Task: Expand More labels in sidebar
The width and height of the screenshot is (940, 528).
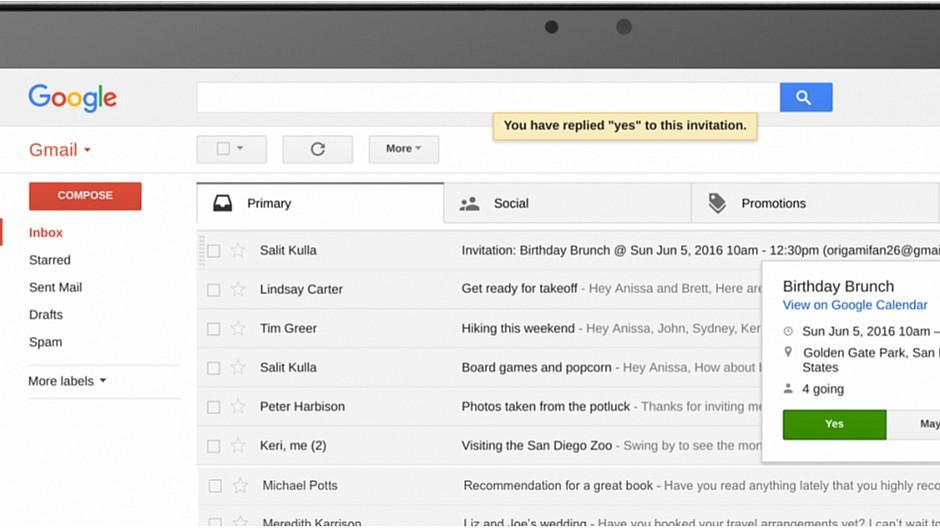Action: pos(67,381)
